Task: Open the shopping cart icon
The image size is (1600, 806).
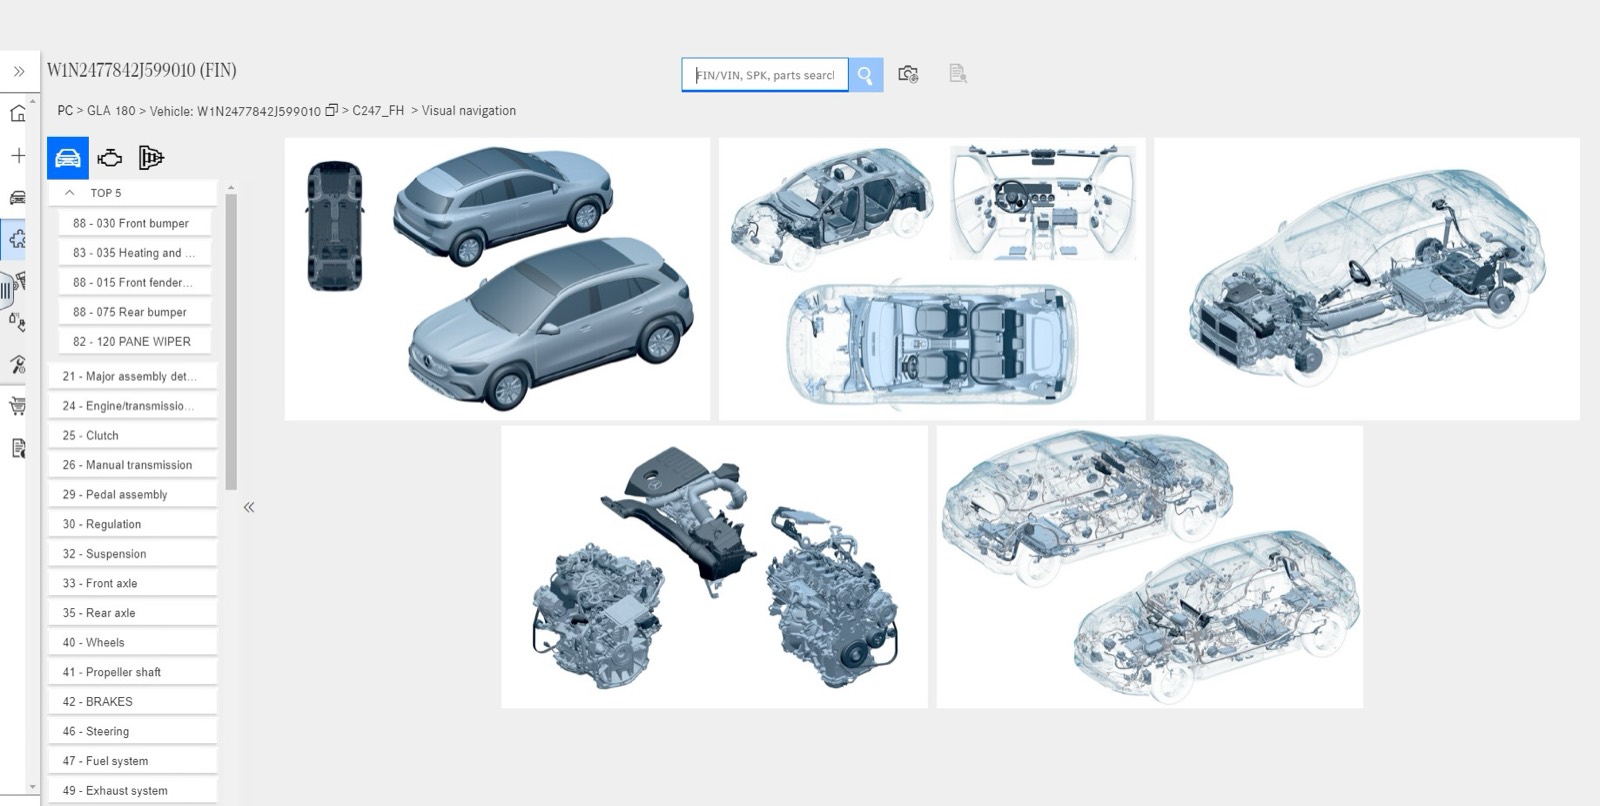Action: click(x=18, y=406)
